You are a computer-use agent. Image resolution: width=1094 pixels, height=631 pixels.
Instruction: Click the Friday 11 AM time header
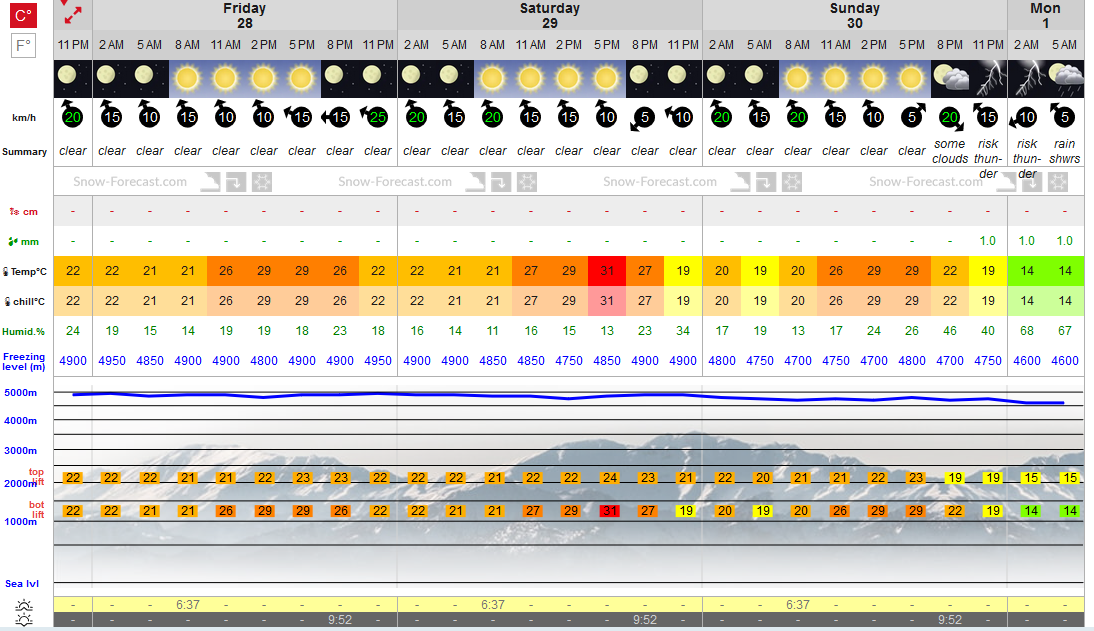tap(226, 45)
